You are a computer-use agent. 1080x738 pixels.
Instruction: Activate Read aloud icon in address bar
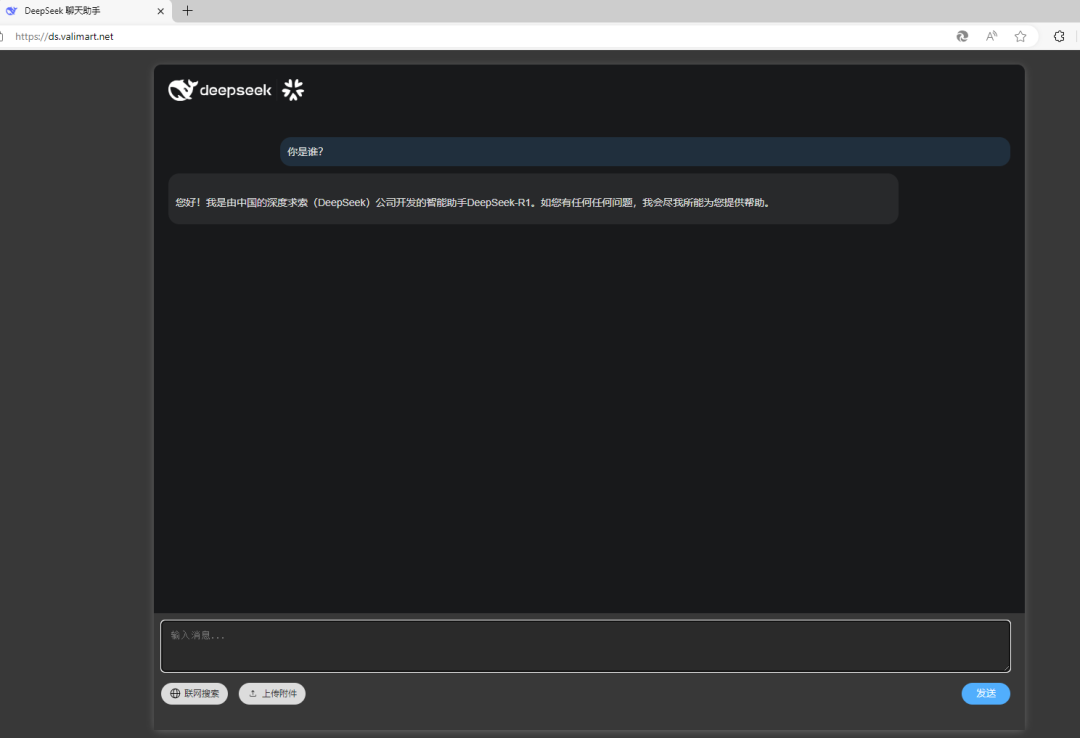tap(991, 37)
